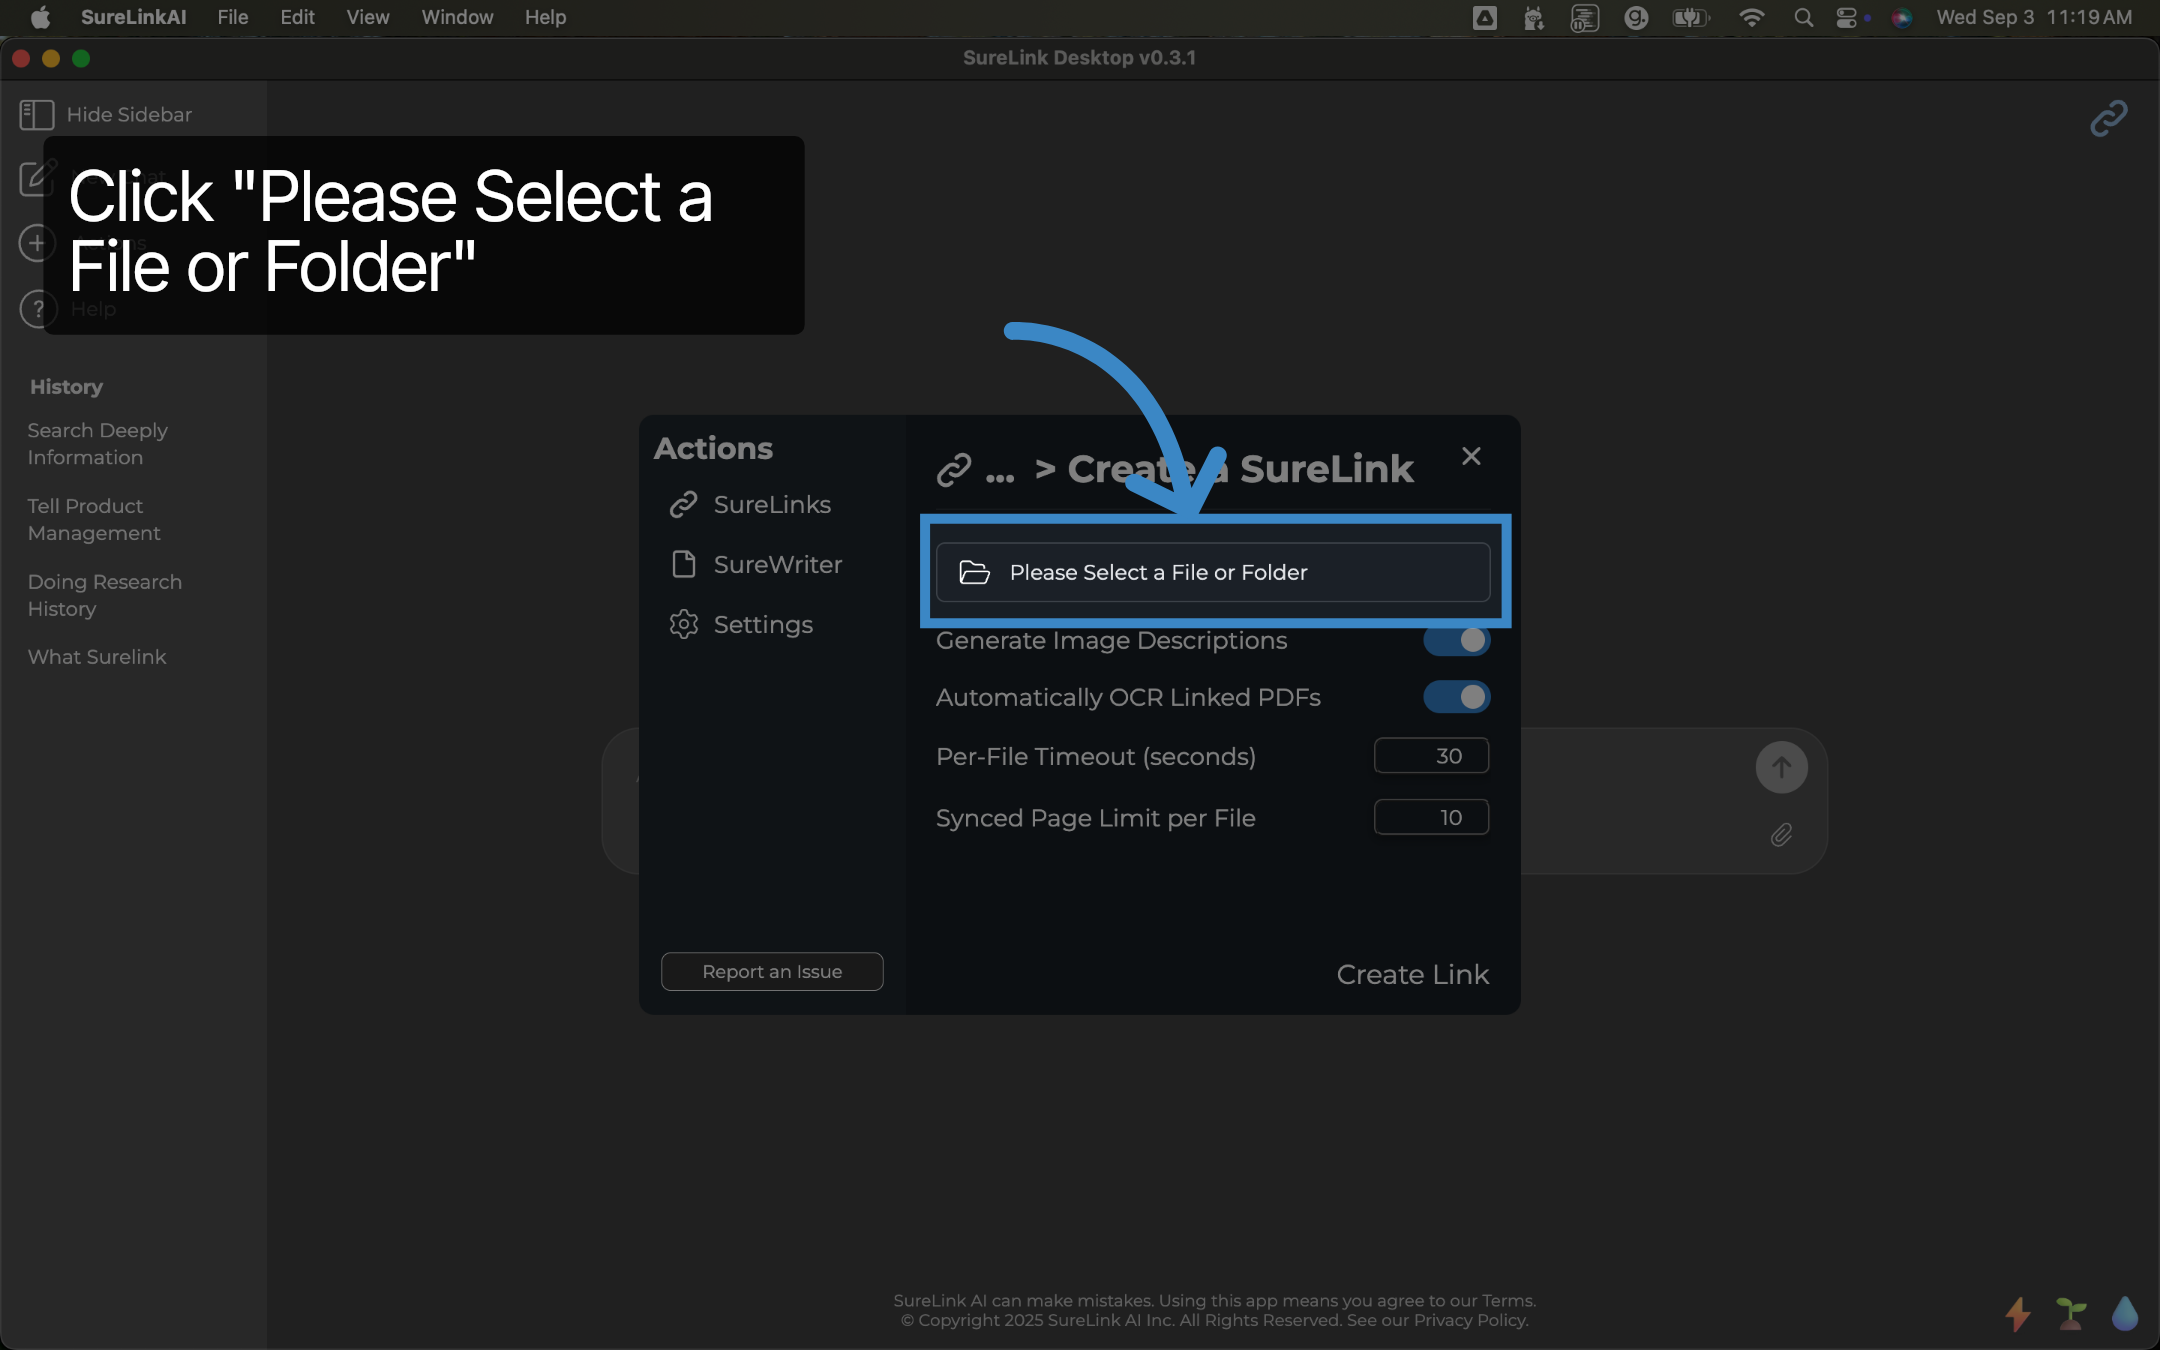Click the SureLinks chain icon in Actions
2160x1350 pixels.
(x=683, y=505)
